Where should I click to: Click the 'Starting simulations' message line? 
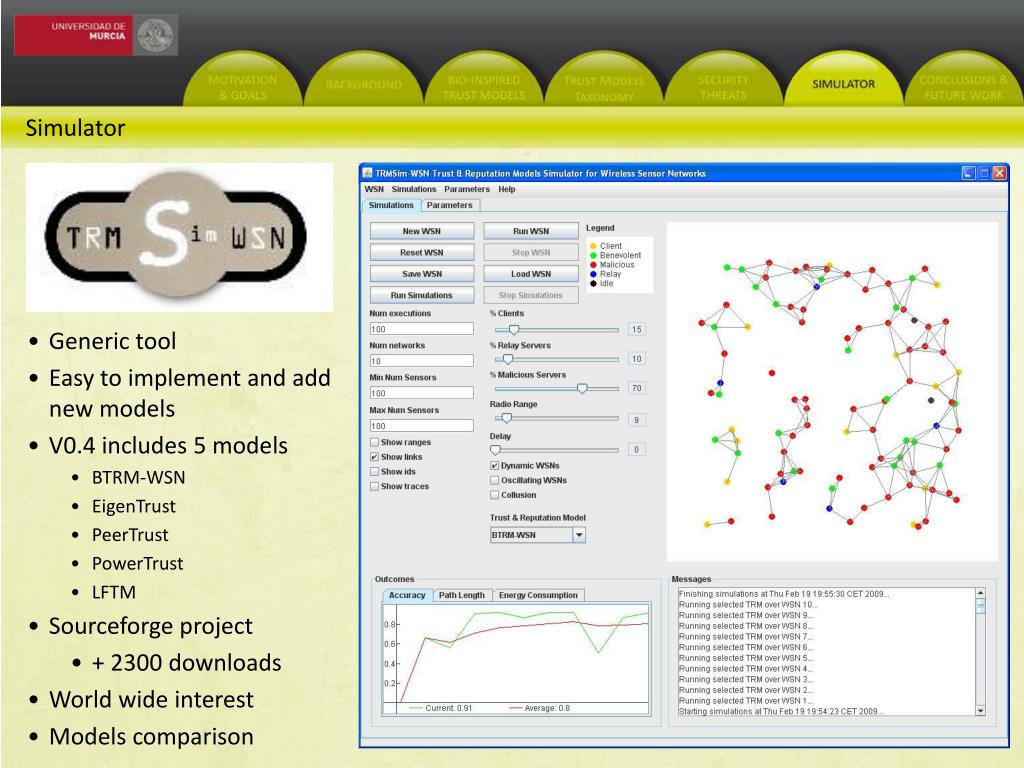pyautogui.click(x=780, y=712)
